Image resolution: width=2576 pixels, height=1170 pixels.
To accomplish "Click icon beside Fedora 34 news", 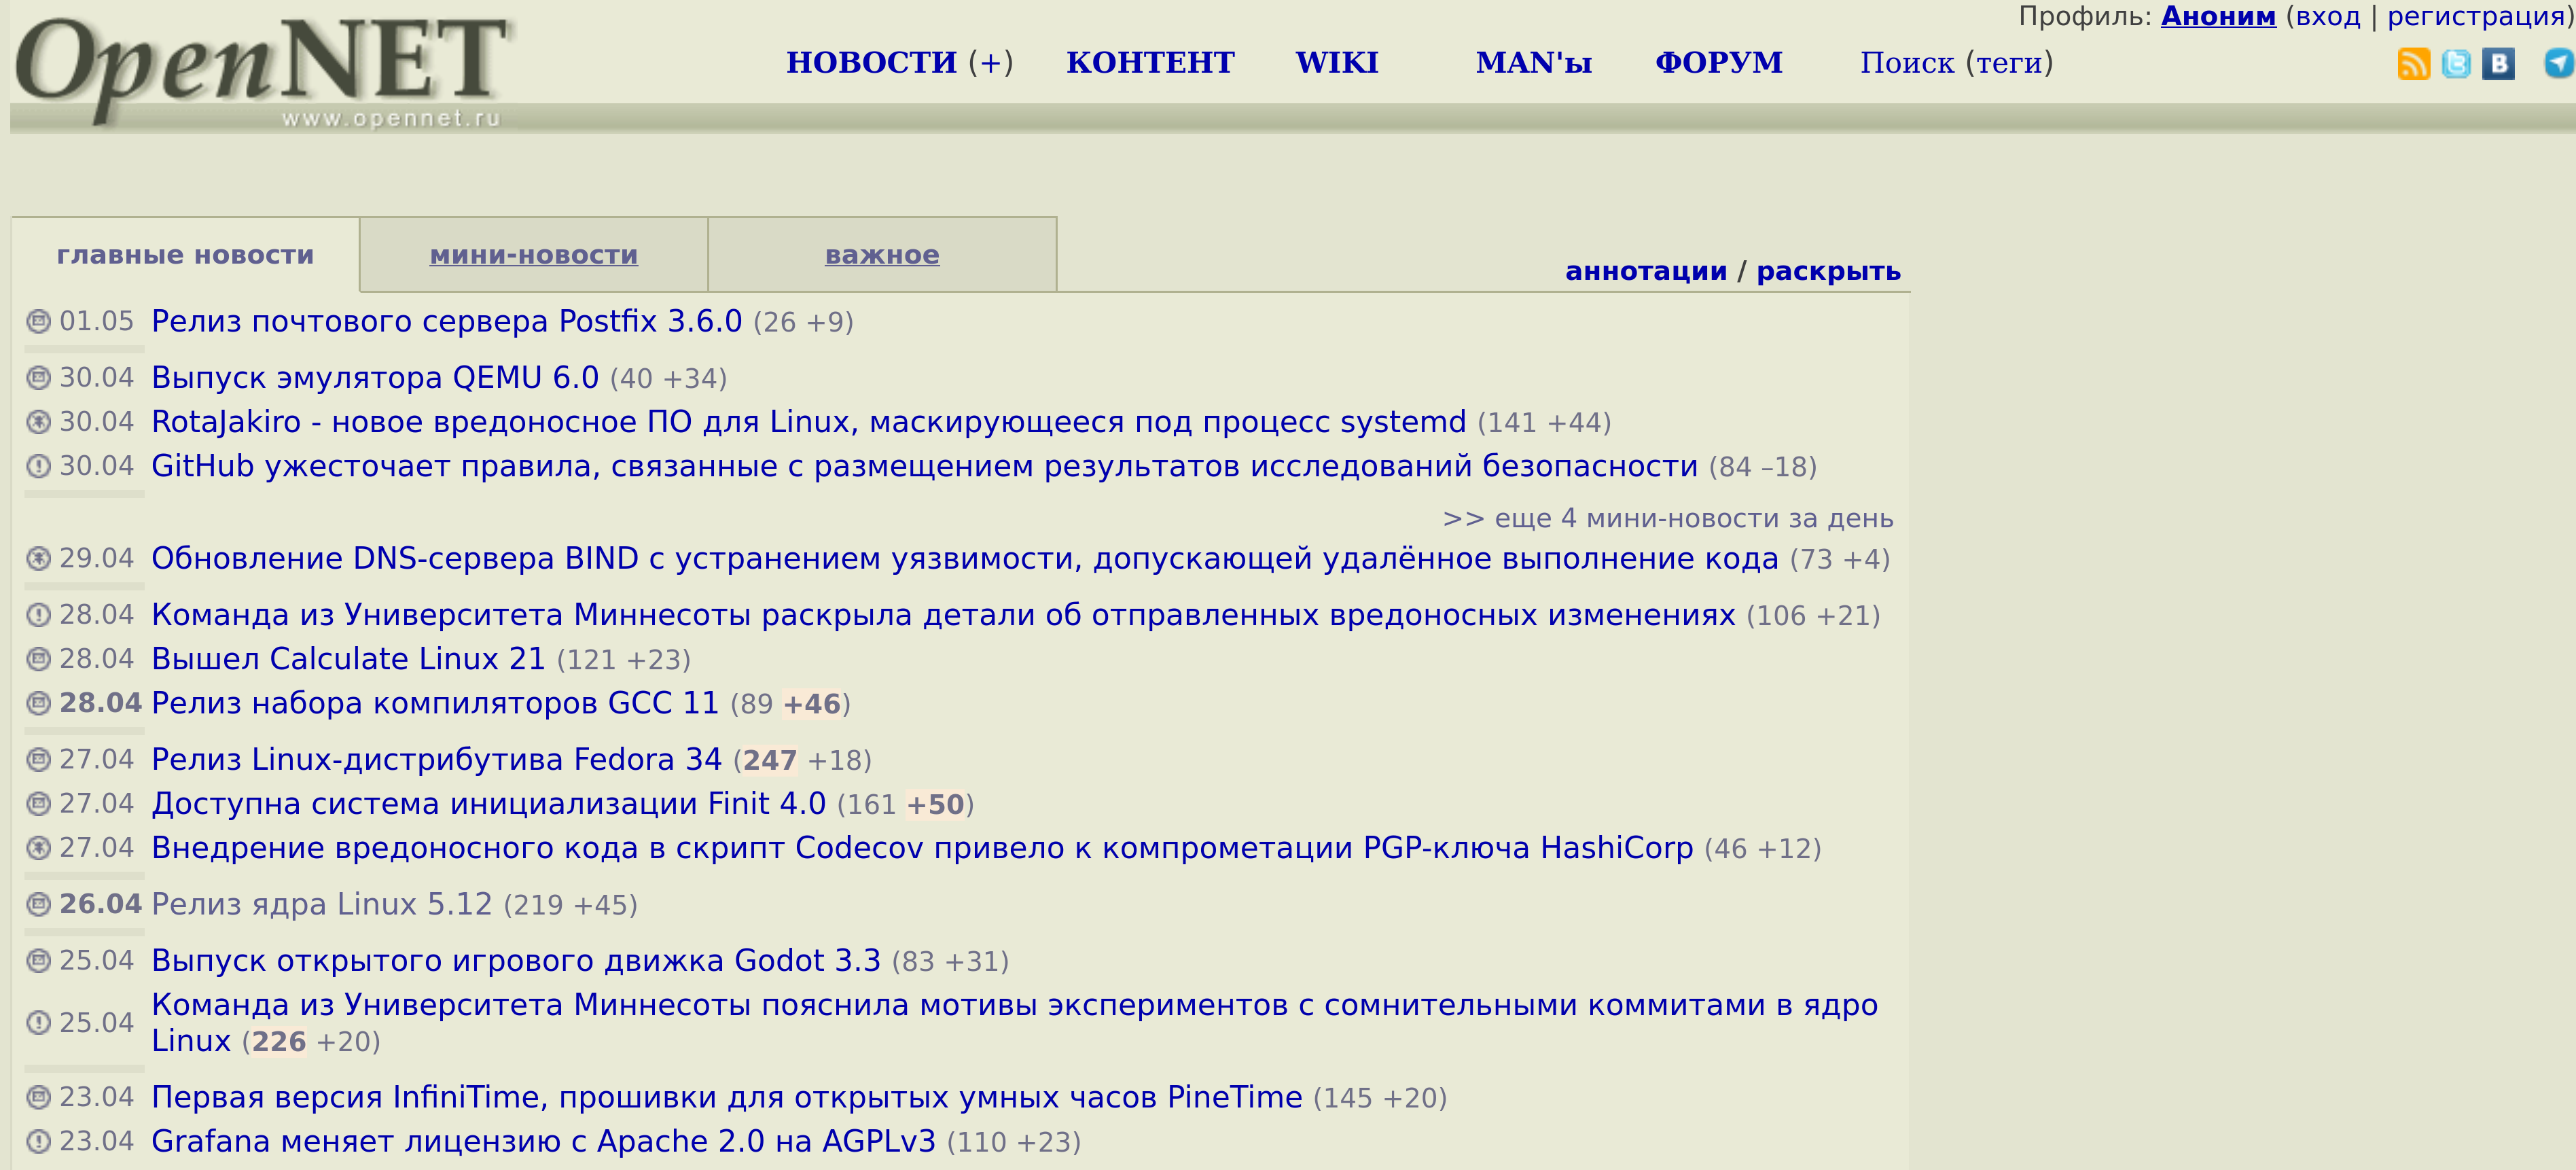I will 38,759.
